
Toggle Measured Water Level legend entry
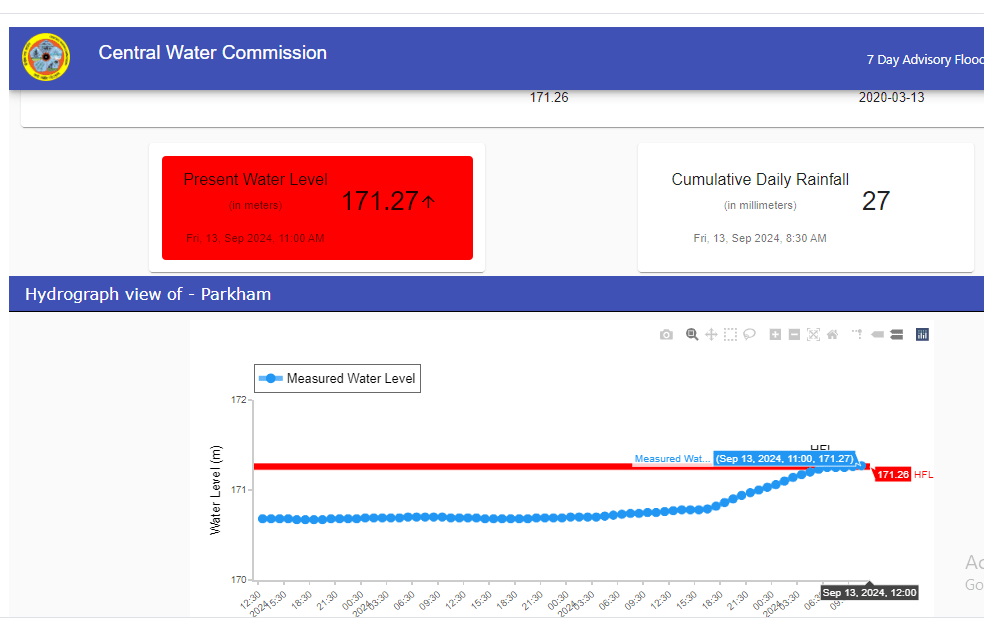click(338, 379)
